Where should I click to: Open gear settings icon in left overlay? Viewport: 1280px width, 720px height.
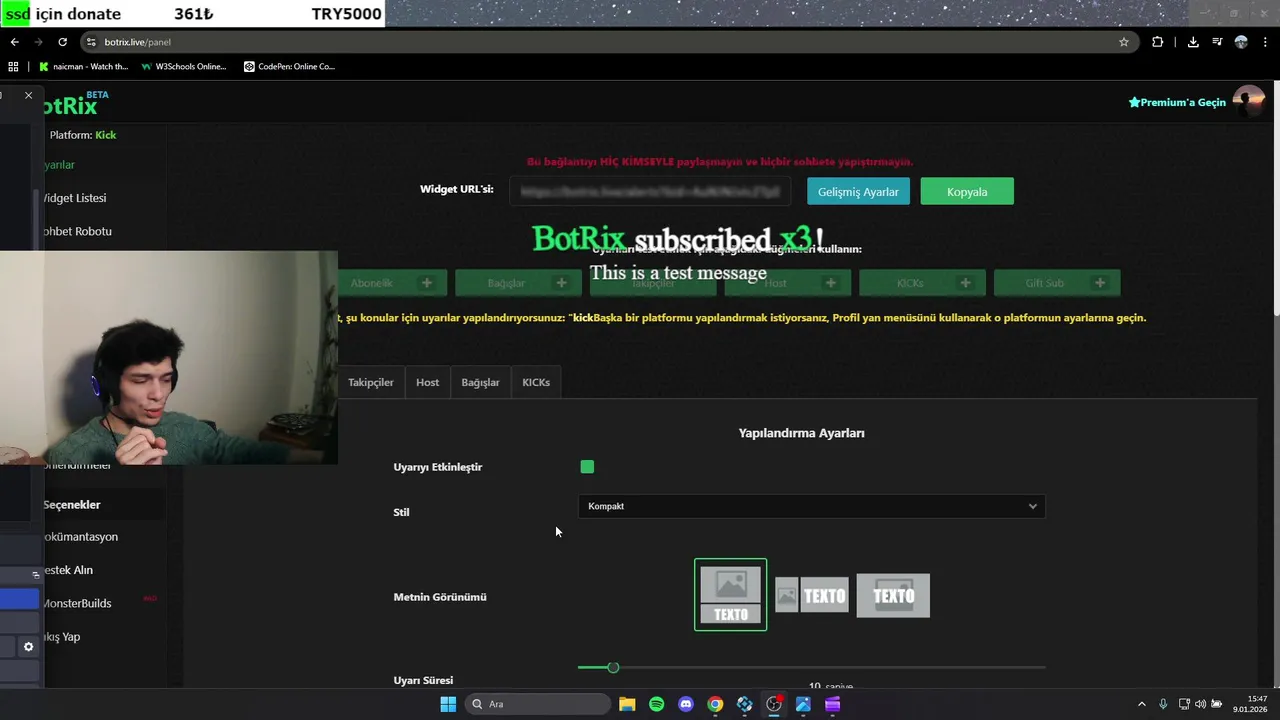28,647
